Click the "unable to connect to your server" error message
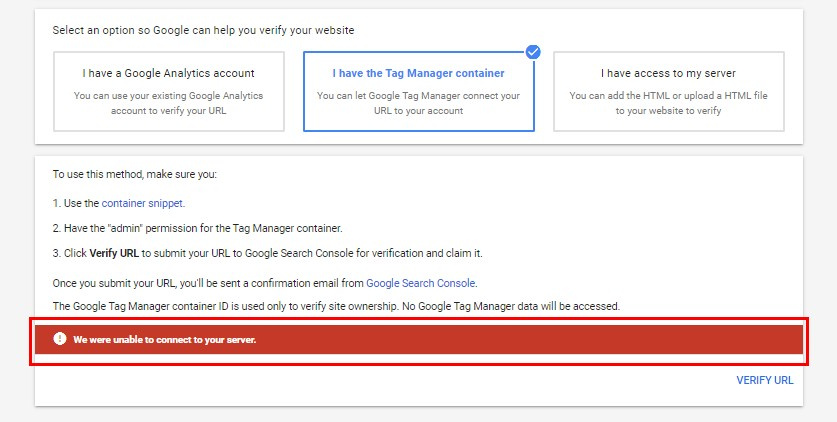The image size is (837, 422). point(165,340)
